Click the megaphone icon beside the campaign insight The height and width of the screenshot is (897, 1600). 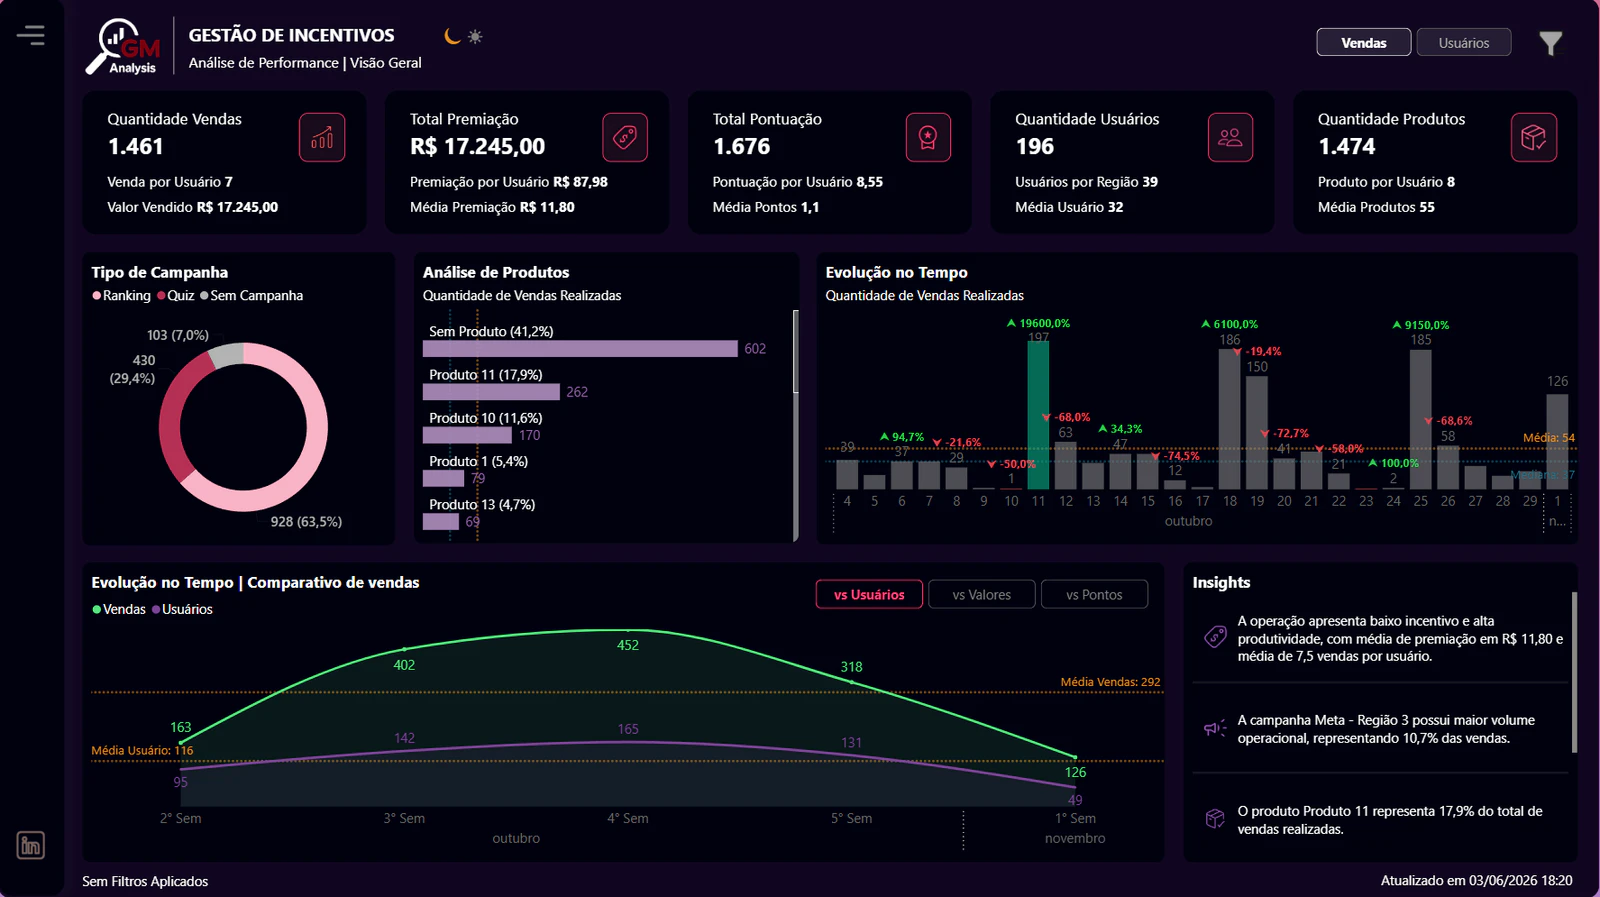coord(1215,728)
